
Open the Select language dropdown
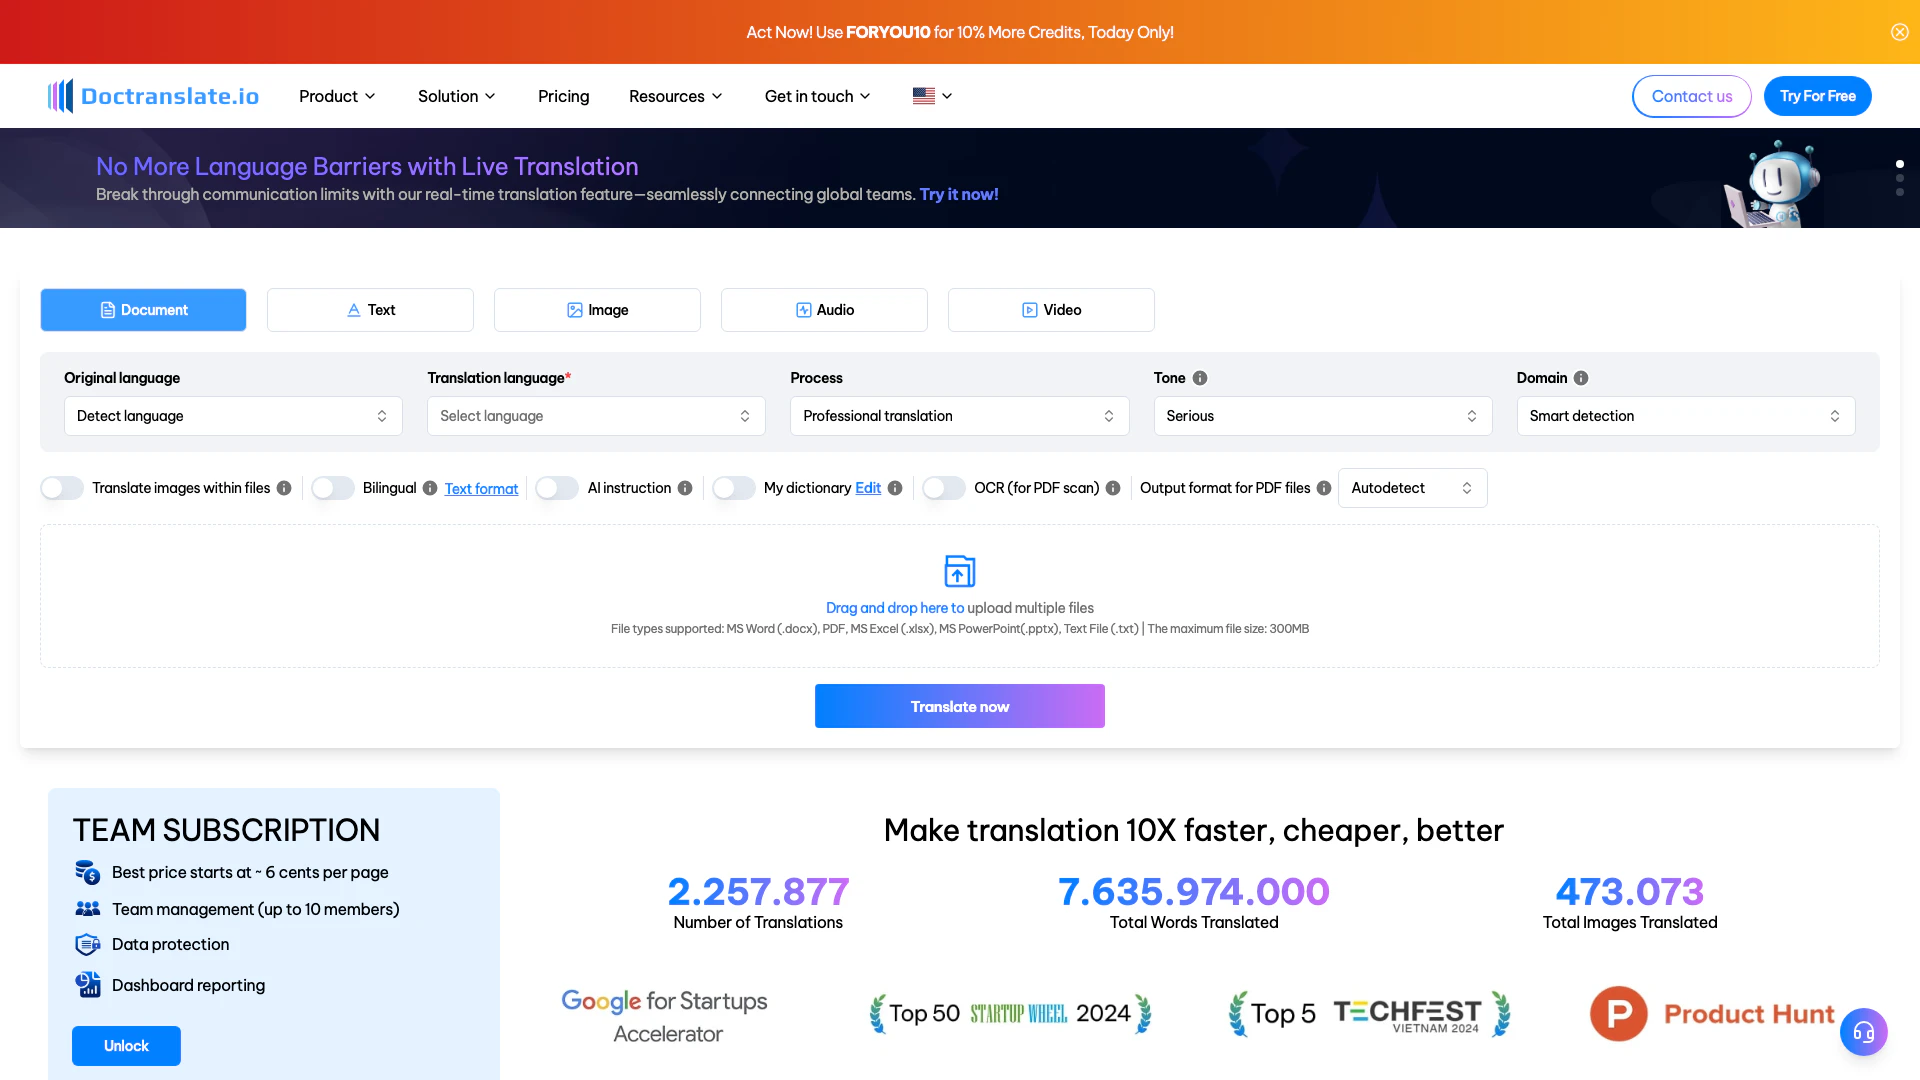[595, 415]
